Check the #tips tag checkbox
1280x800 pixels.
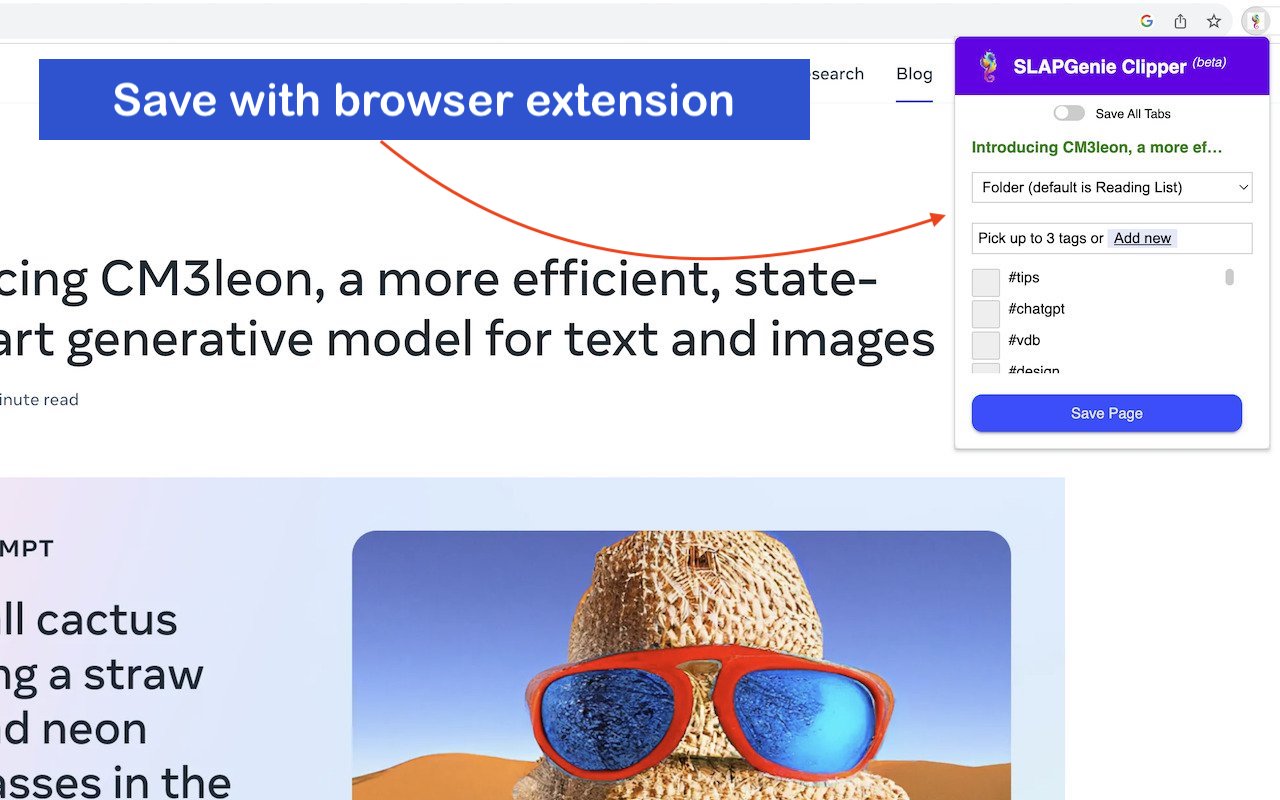(986, 281)
